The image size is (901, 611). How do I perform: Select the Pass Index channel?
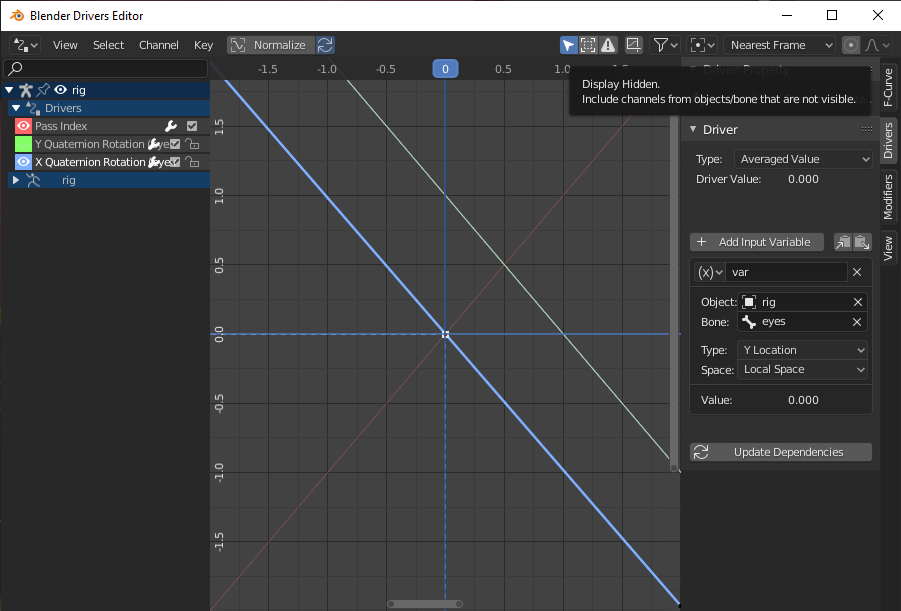pyautogui.click(x=61, y=126)
